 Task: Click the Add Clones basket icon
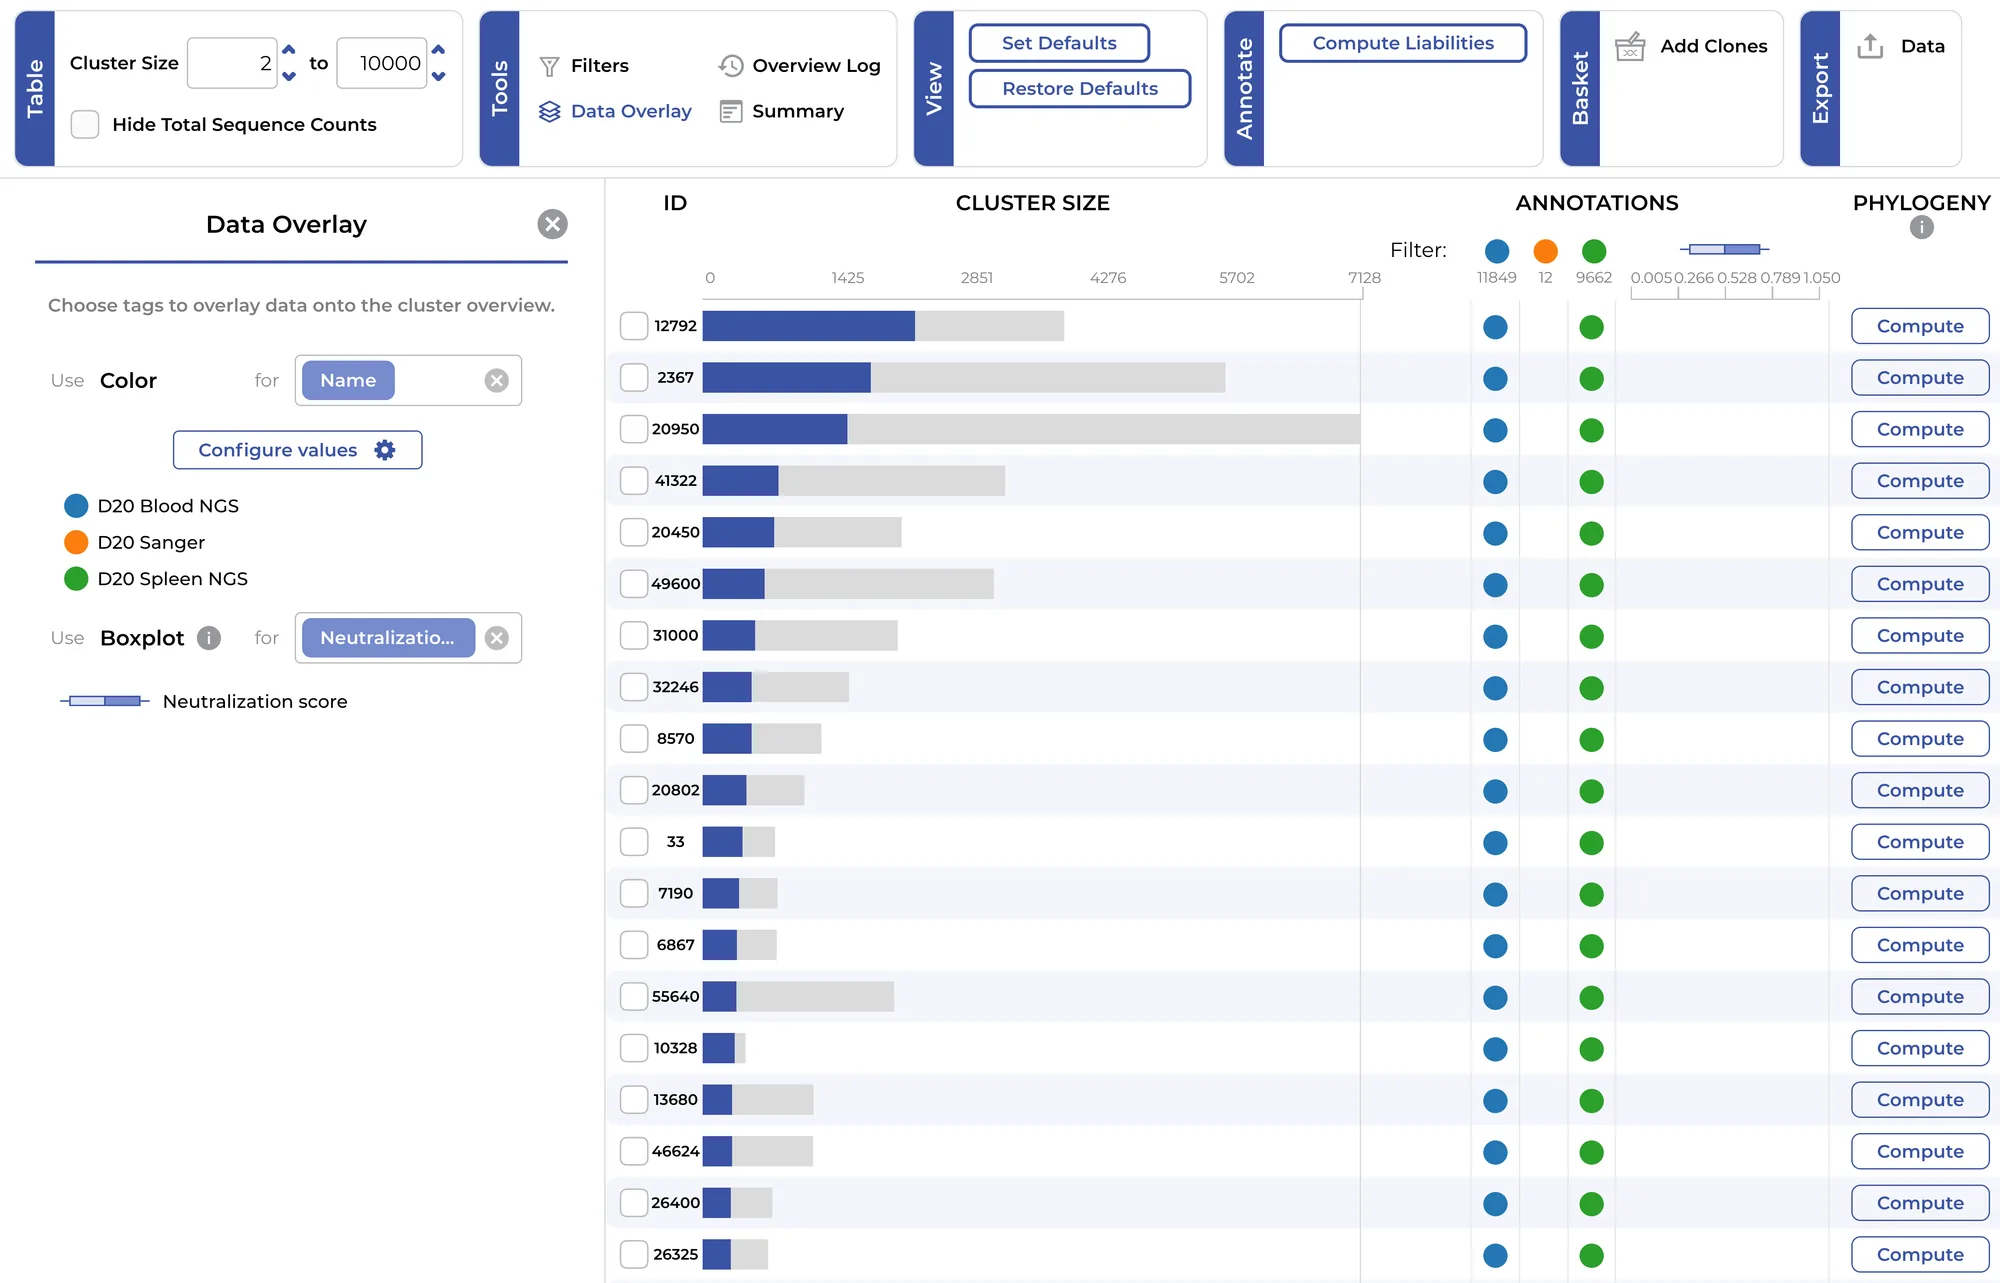(1630, 46)
